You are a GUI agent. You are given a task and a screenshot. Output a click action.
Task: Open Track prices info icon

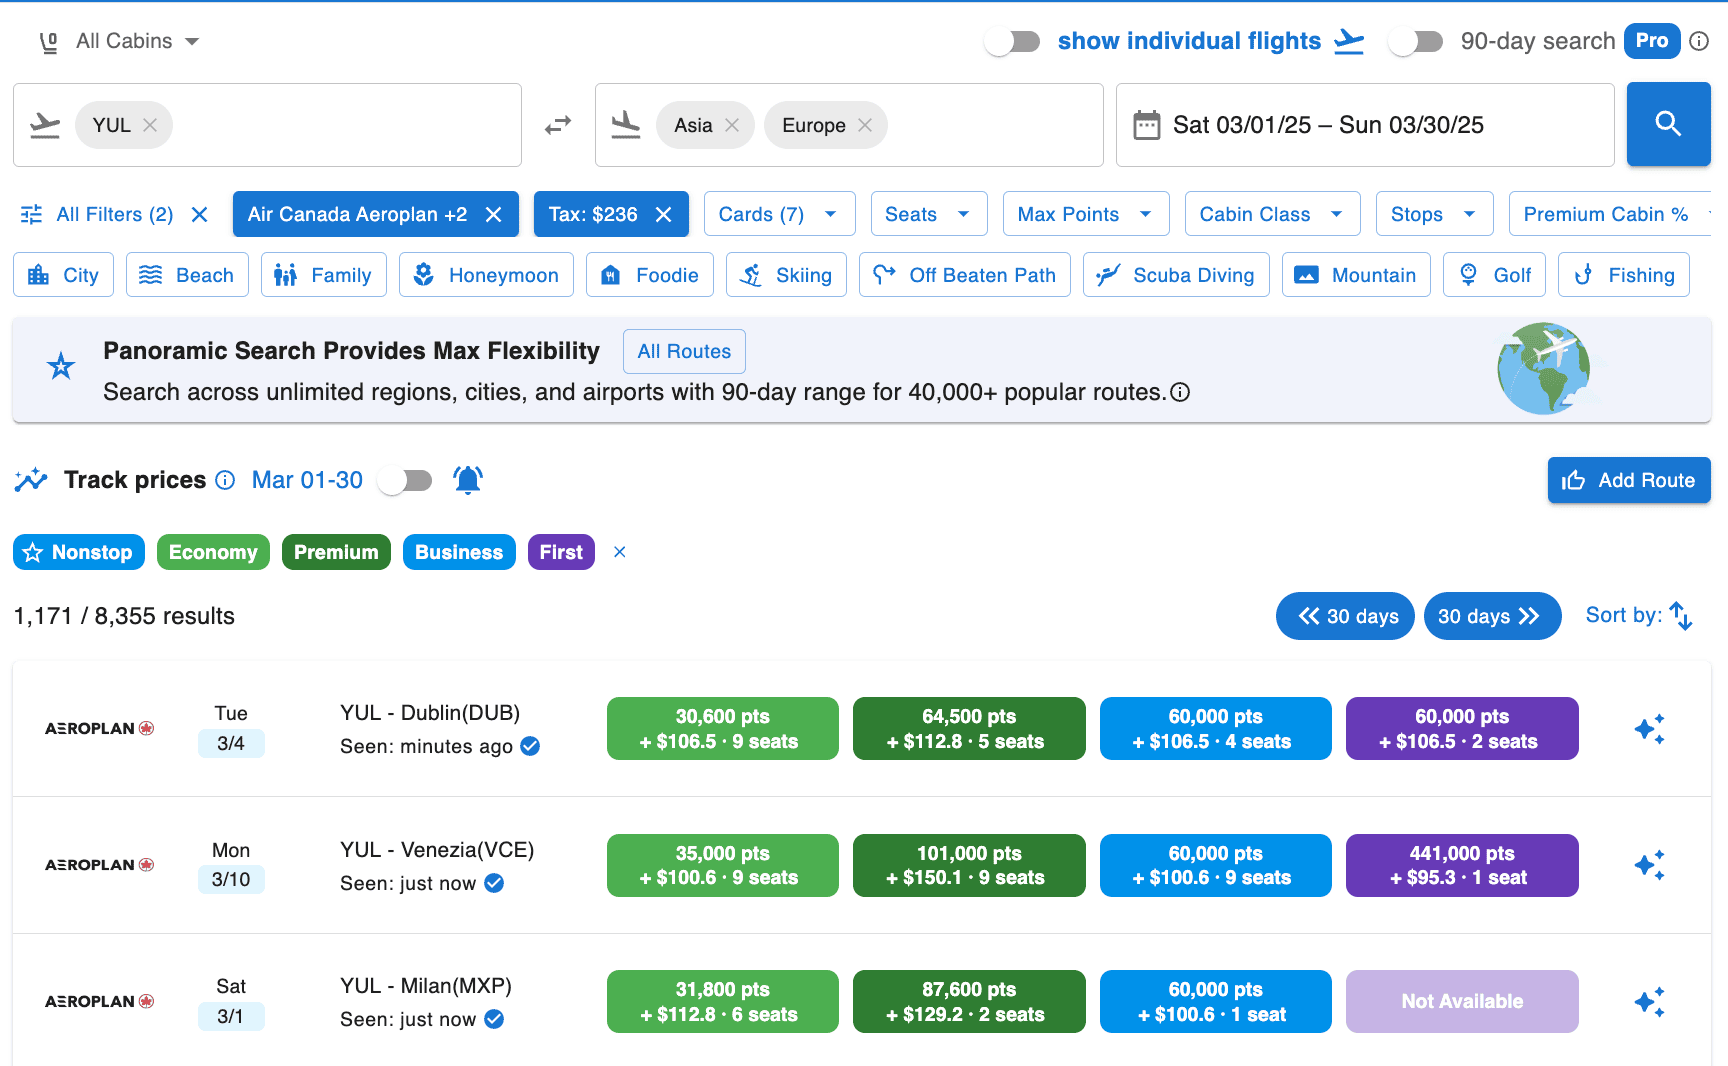tap(226, 480)
